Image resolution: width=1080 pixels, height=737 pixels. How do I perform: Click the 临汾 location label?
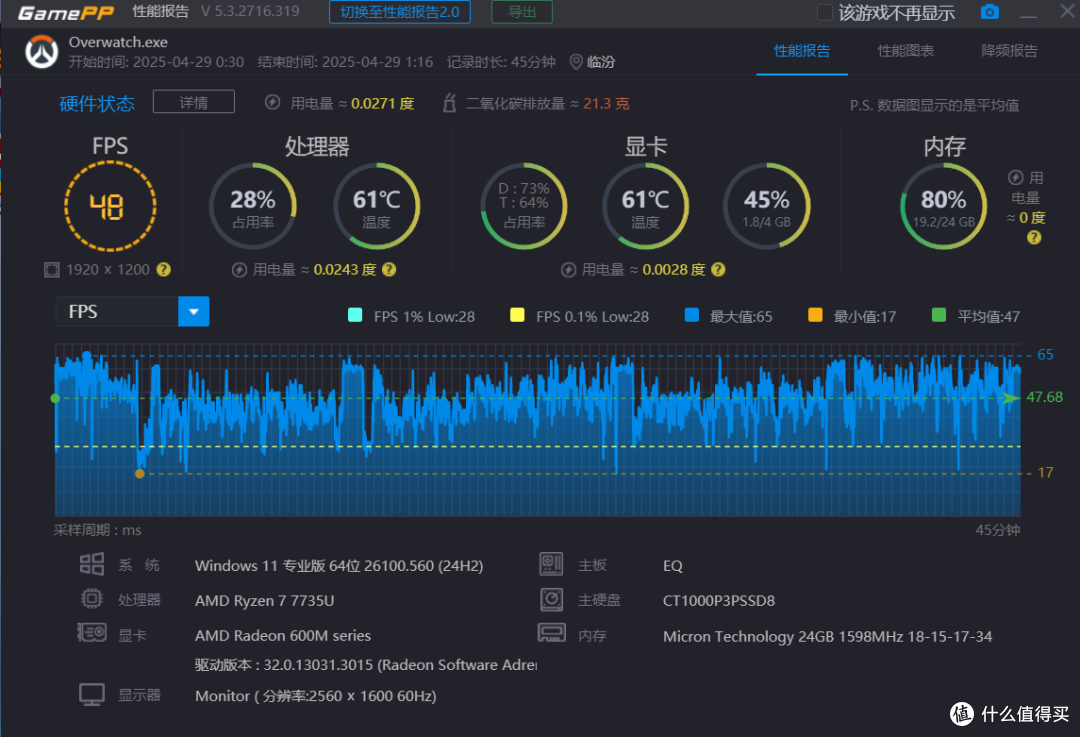[601, 62]
